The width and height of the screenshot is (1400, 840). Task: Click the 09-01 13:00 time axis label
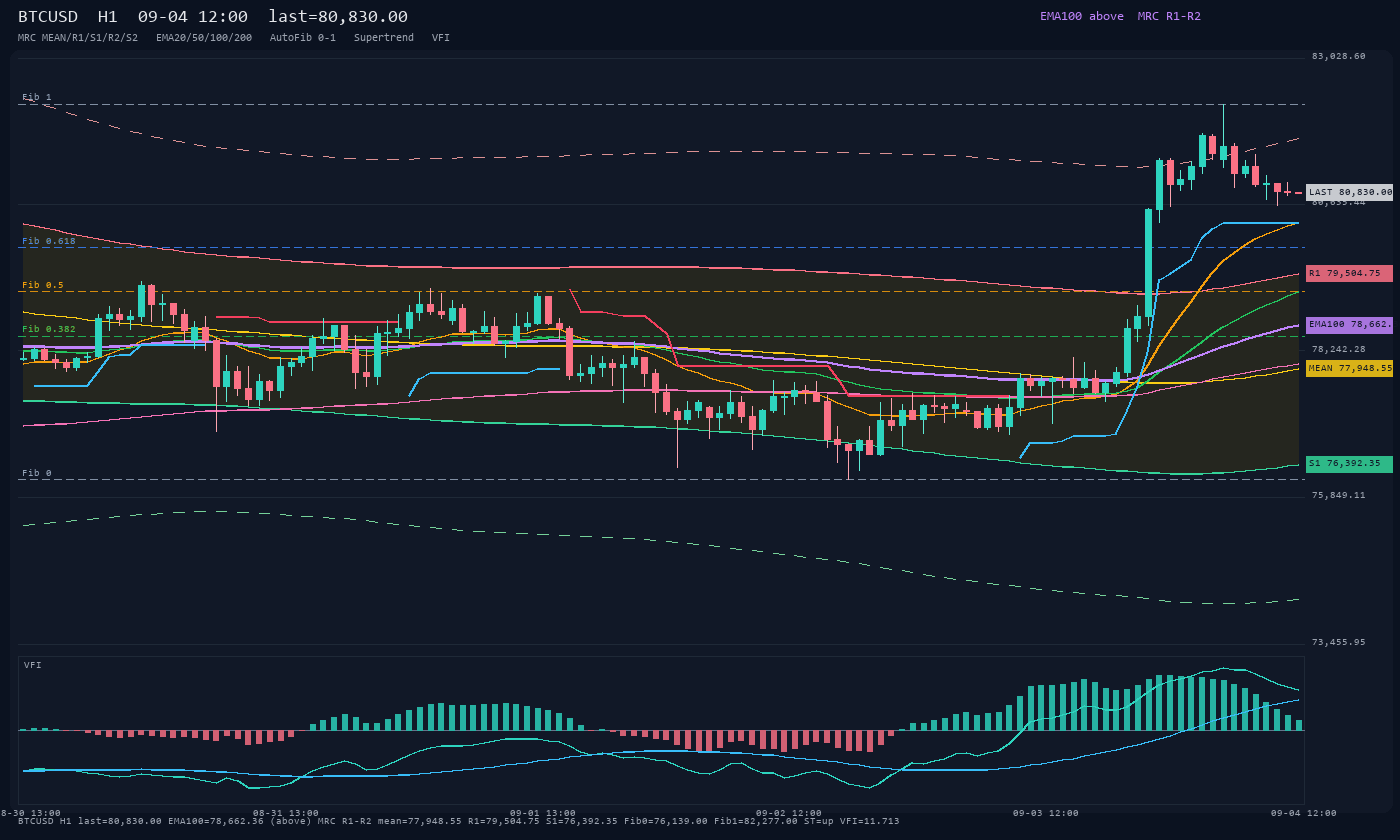click(543, 813)
